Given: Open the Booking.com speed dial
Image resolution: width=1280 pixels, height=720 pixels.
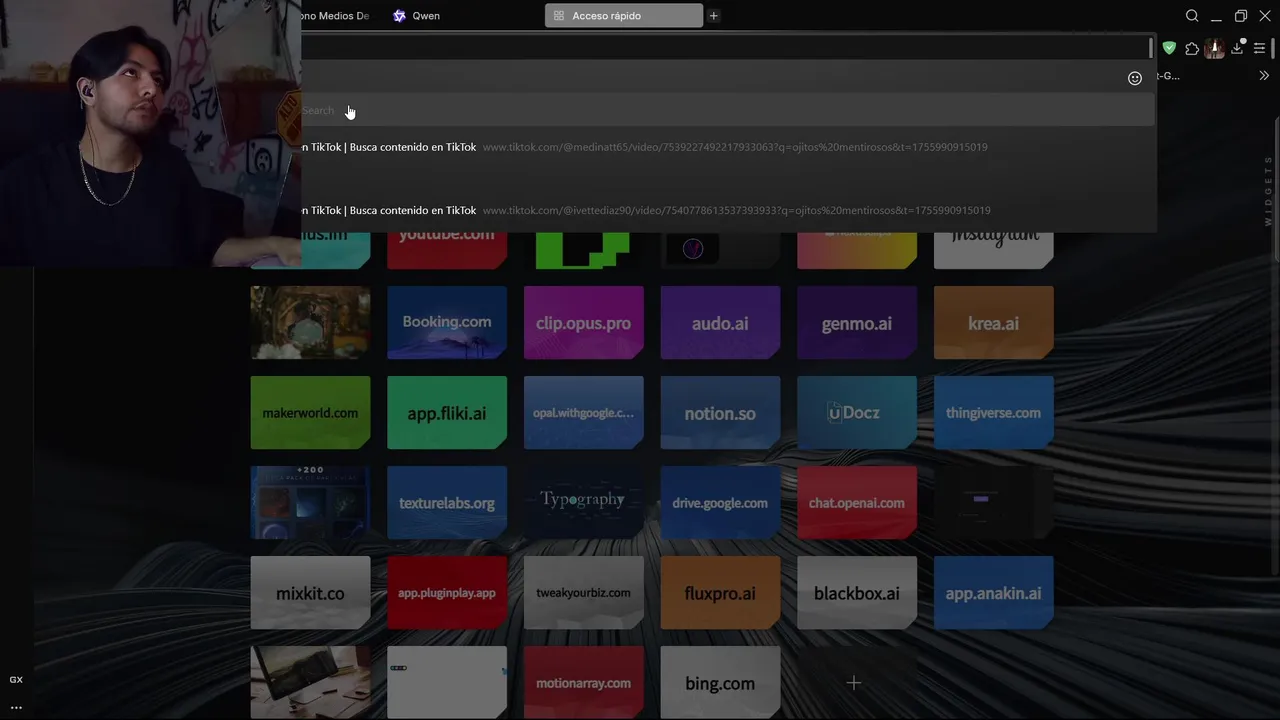Looking at the screenshot, I should (447, 322).
